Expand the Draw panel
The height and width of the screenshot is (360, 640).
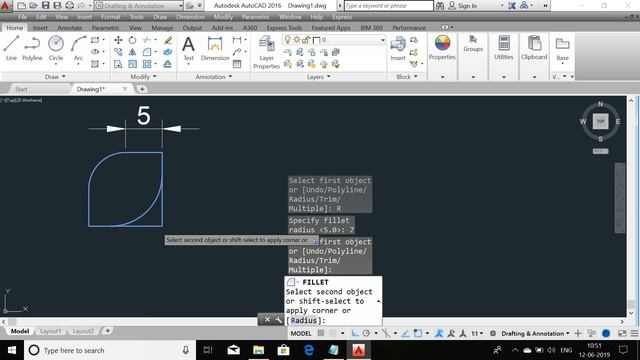coord(55,77)
